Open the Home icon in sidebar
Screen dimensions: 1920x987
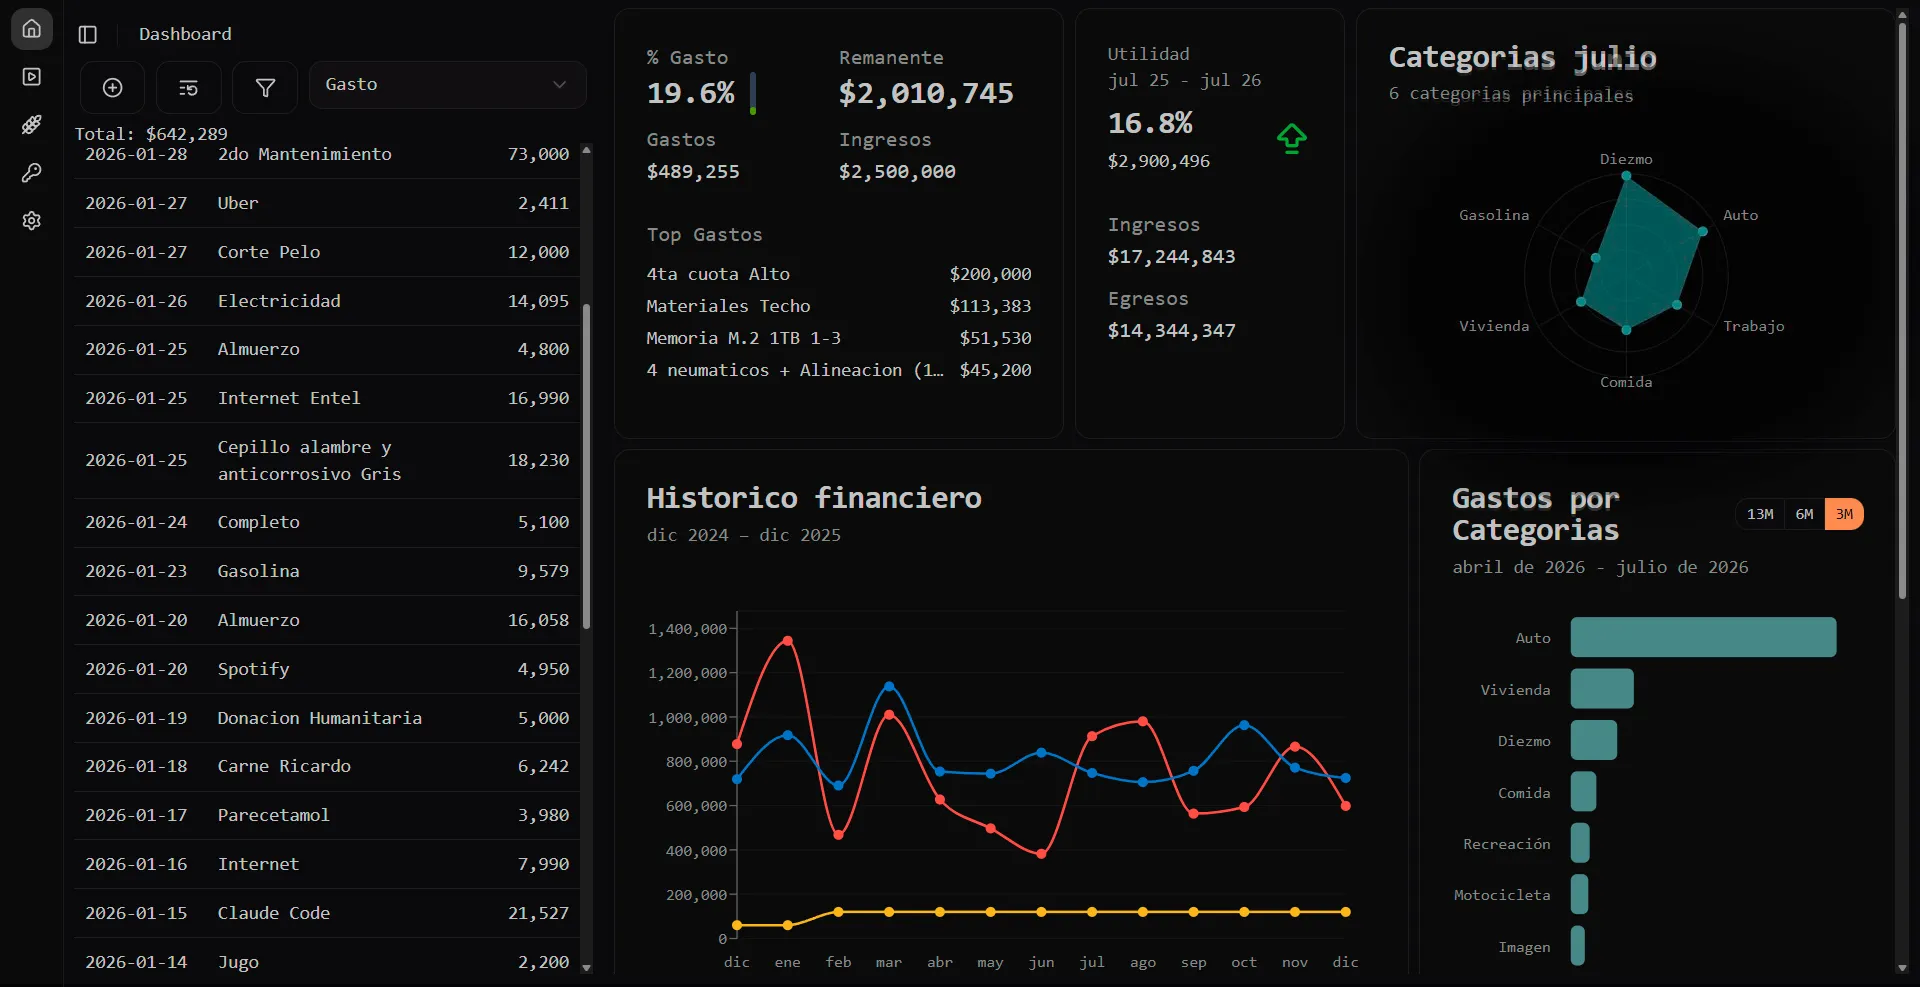(32, 29)
